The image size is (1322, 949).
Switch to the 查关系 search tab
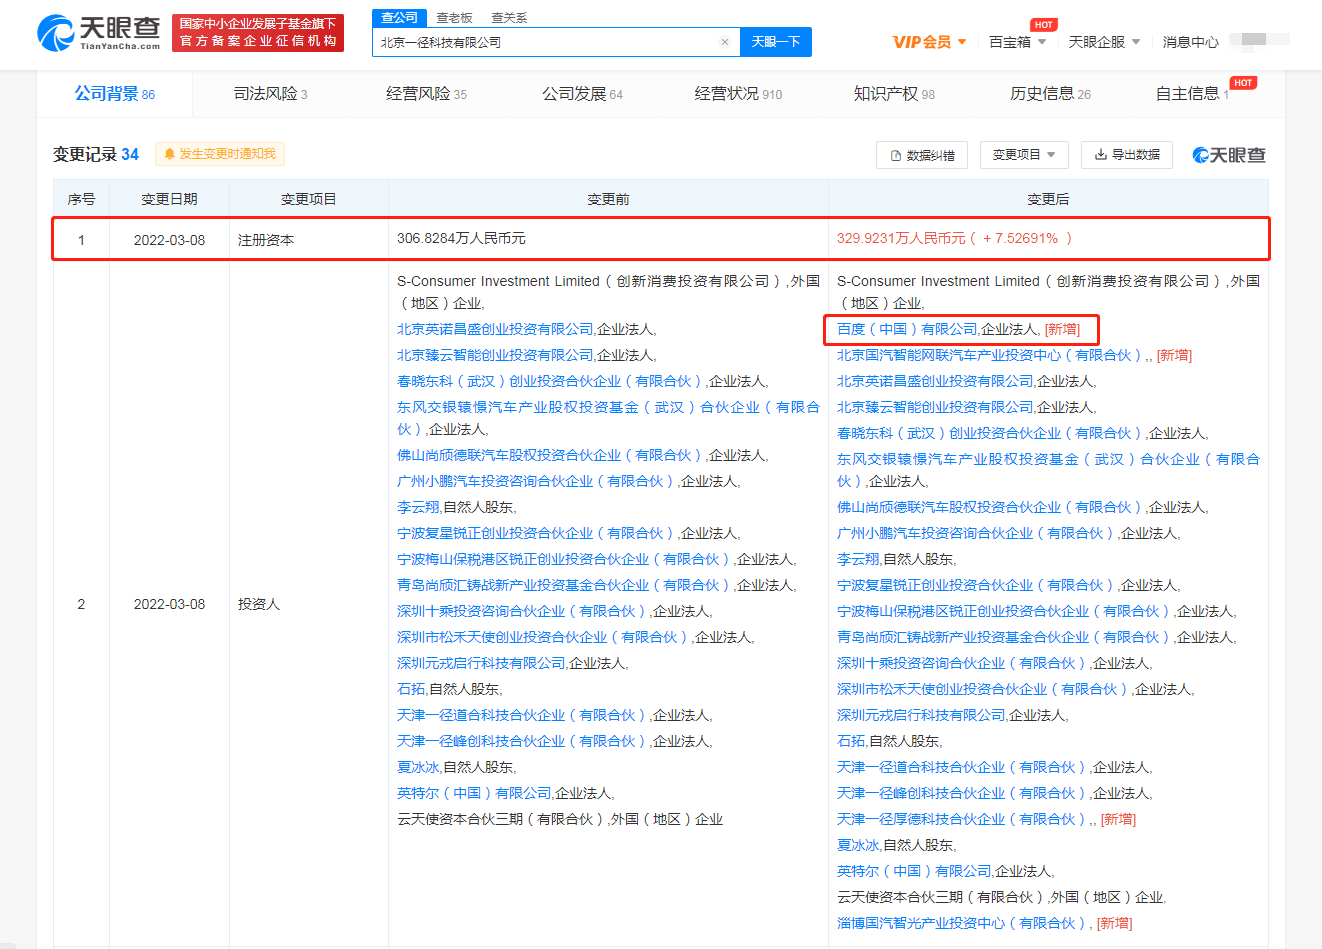509,18
